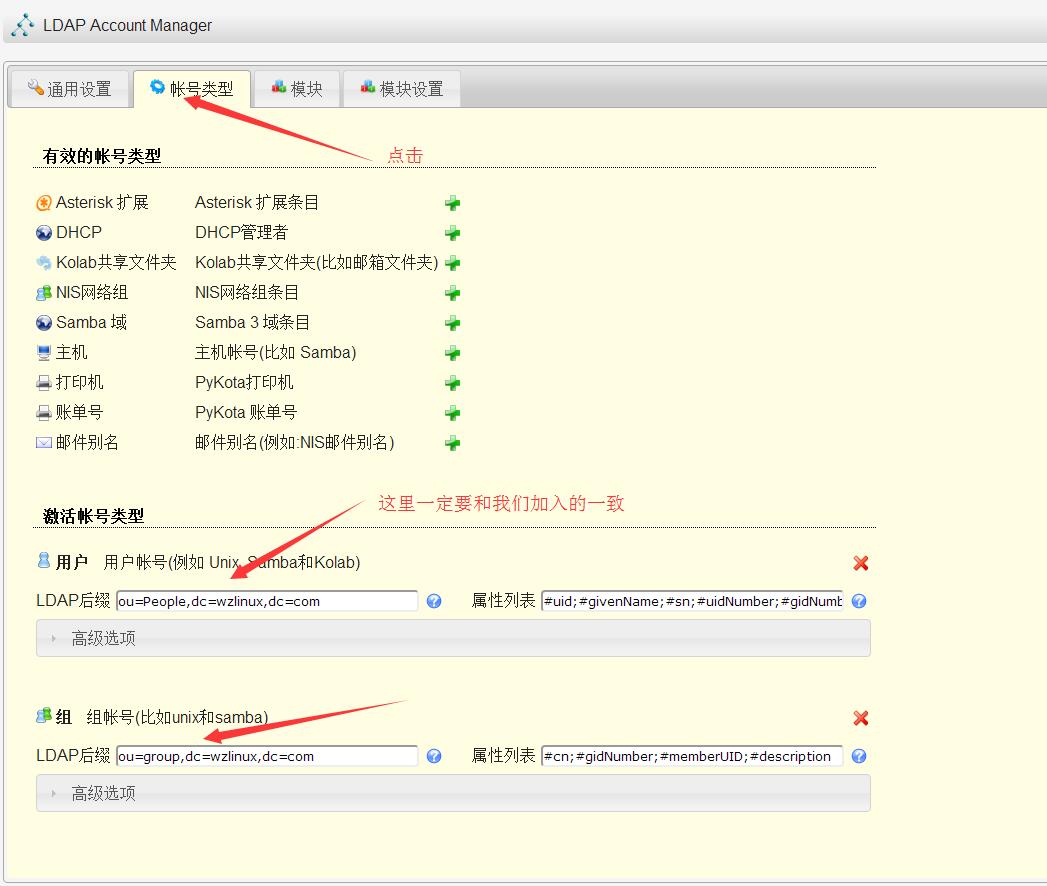Image resolution: width=1047 pixels, height=886 pixels.
Task: Add the Kolab共享文件夹 account type
Action: (453, 263)
